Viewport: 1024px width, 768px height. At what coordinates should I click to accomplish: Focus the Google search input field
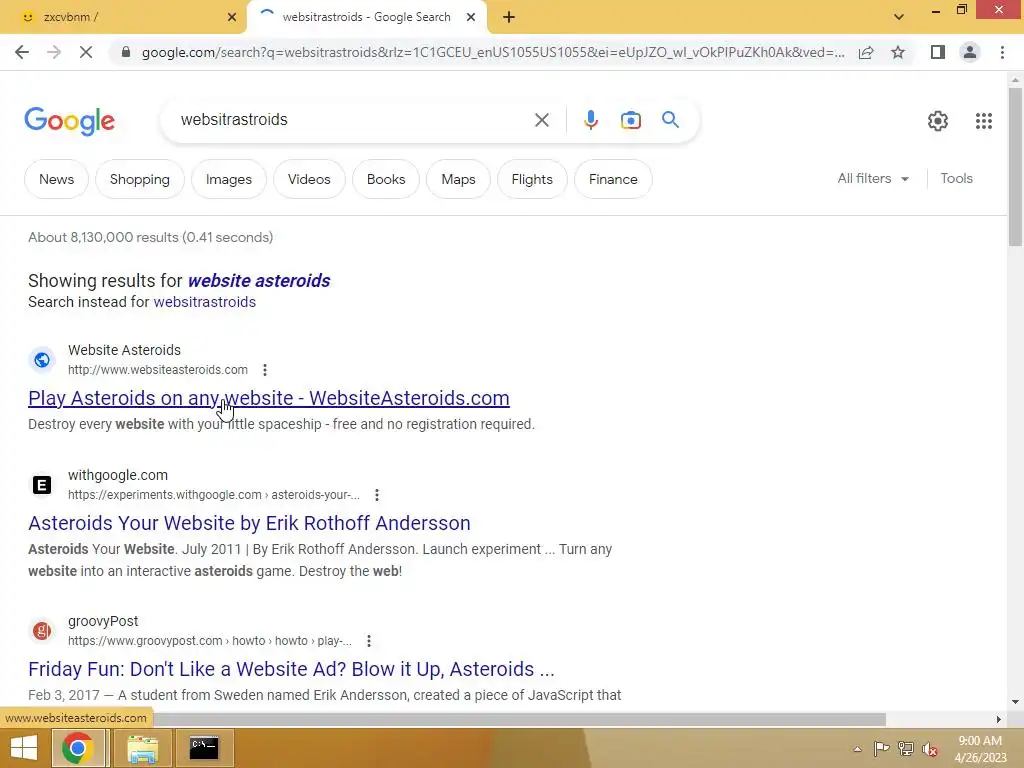[x=353, y=120]
